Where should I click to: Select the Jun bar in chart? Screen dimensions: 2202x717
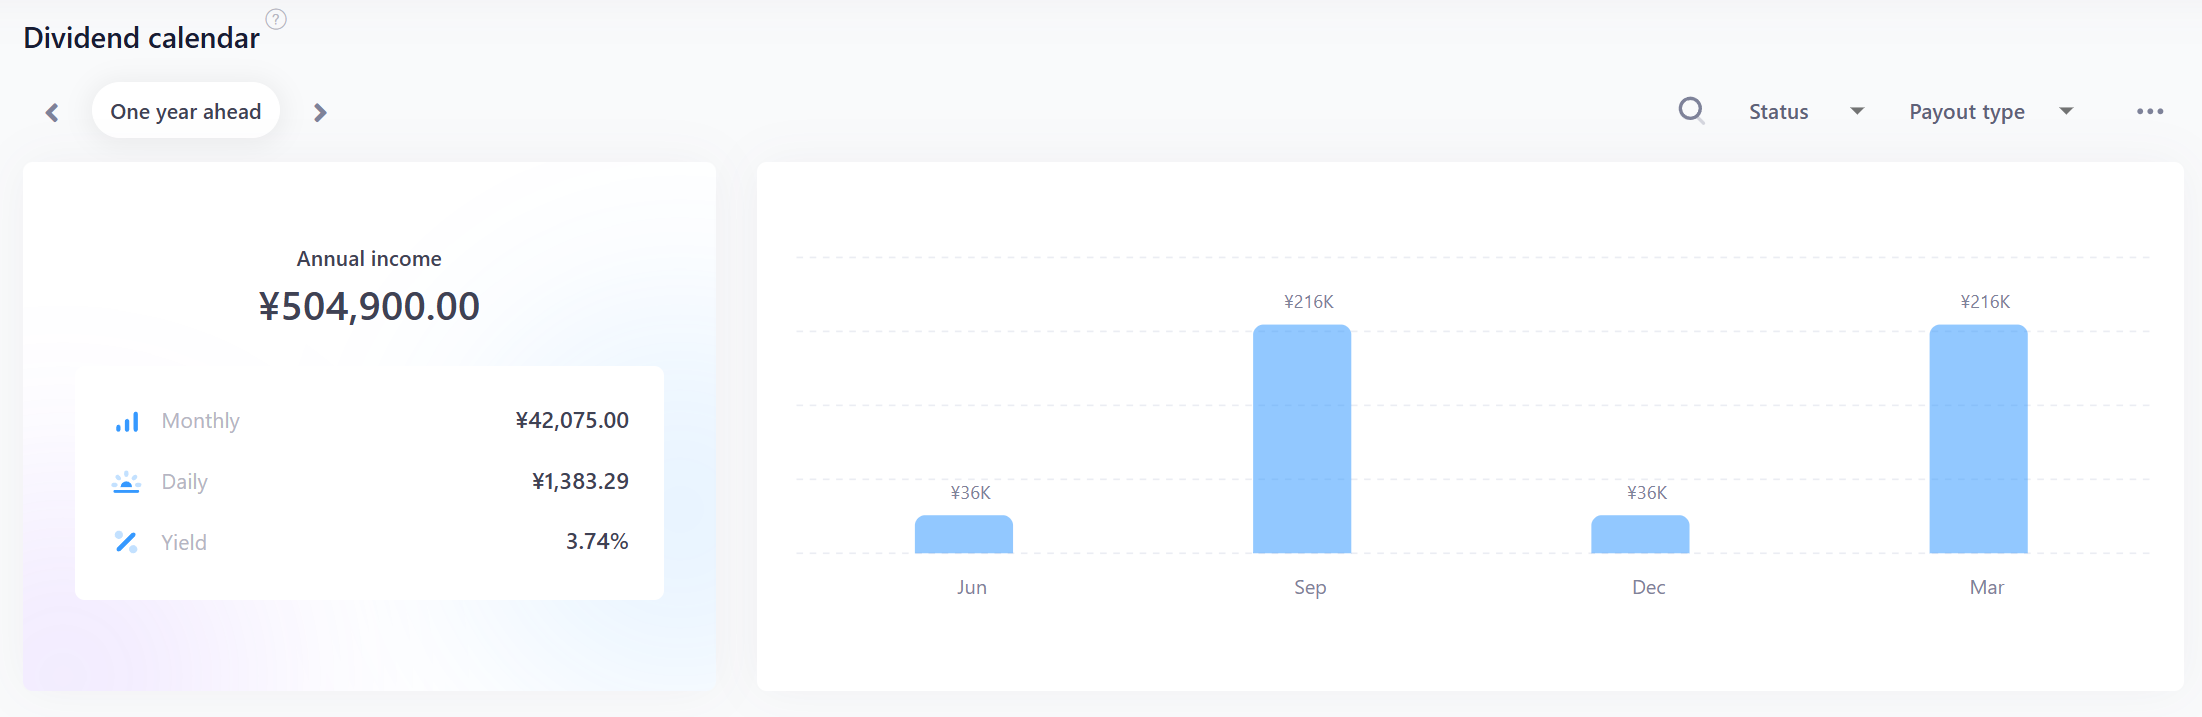point(964,534)
